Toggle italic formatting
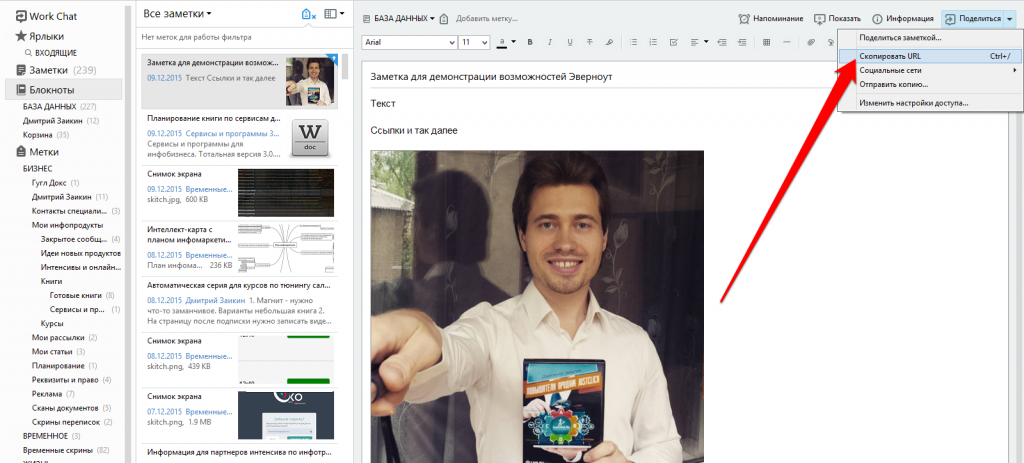This screenshot has height=463, width=1024. (x=550, y=42)
